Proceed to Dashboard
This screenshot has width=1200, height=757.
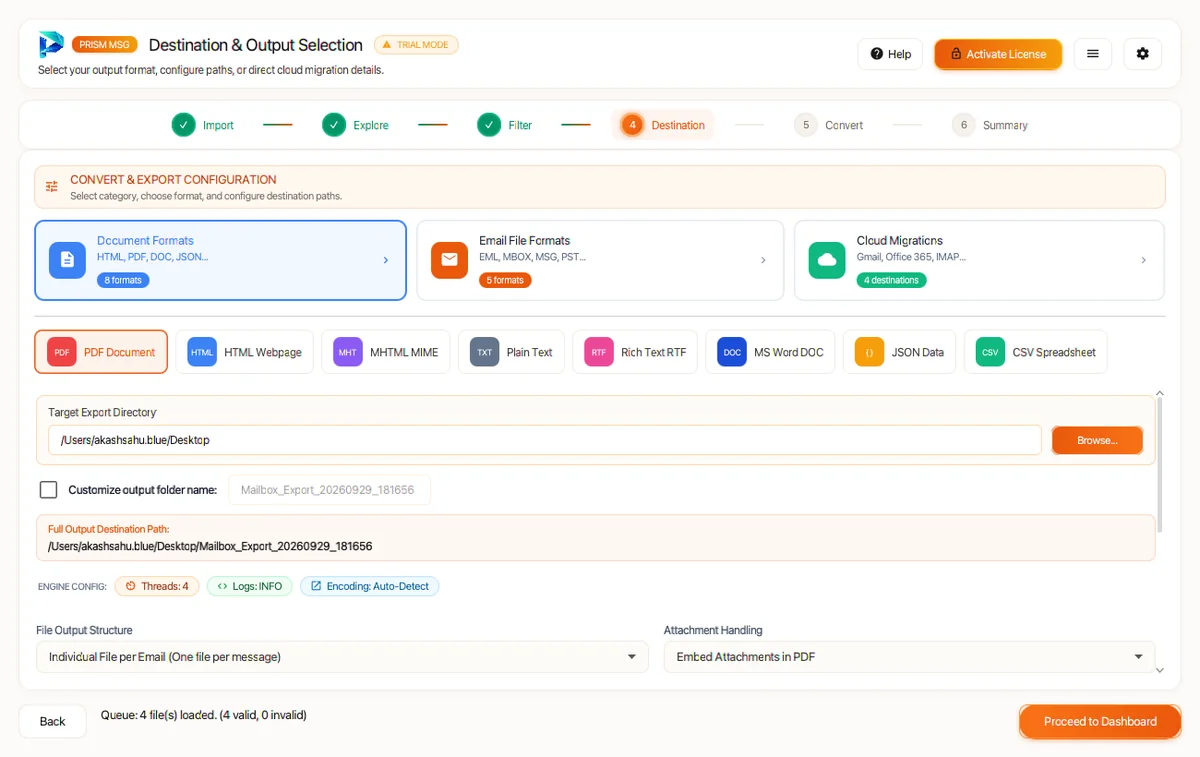(1100, 722)
